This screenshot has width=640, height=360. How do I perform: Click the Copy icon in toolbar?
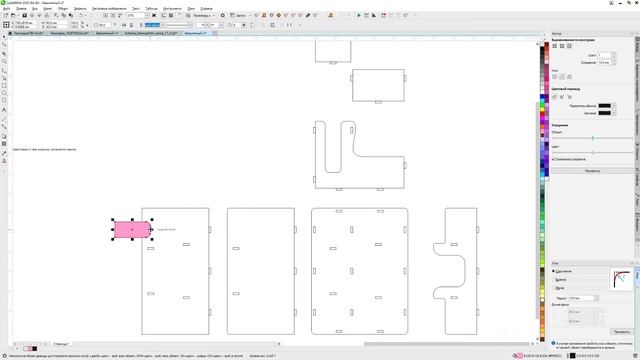click(63, 16)
